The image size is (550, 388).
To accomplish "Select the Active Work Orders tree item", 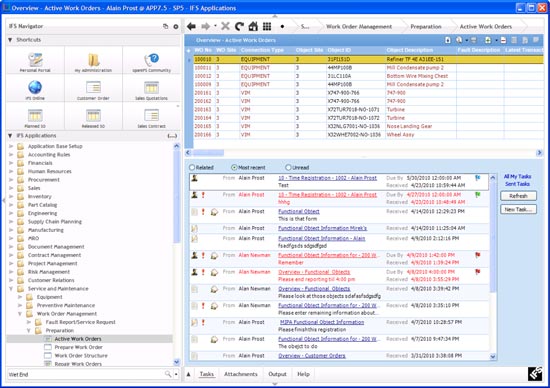I will point(78,339).
